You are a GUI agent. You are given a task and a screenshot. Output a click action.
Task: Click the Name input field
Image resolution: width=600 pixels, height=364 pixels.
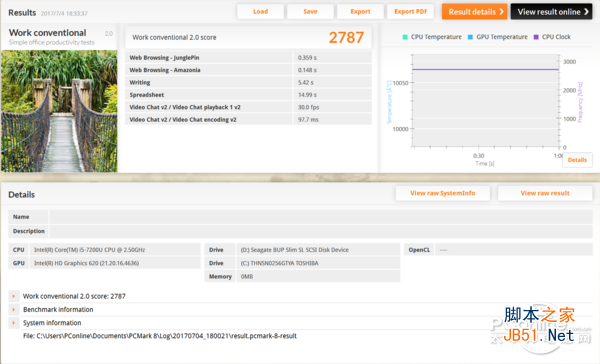[x=321, y=217]
